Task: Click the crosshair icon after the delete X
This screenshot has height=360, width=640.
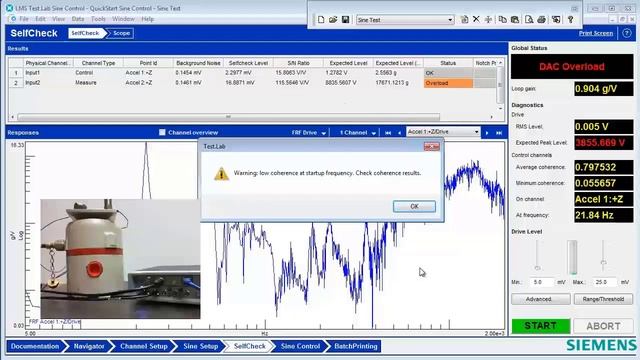Action: (x=488, y=20)
